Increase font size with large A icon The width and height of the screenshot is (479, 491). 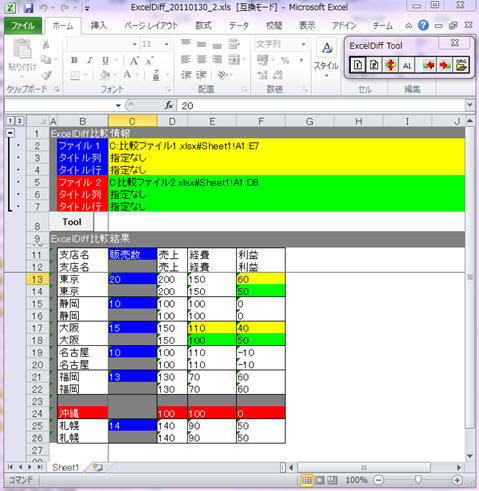coord(134,61)
